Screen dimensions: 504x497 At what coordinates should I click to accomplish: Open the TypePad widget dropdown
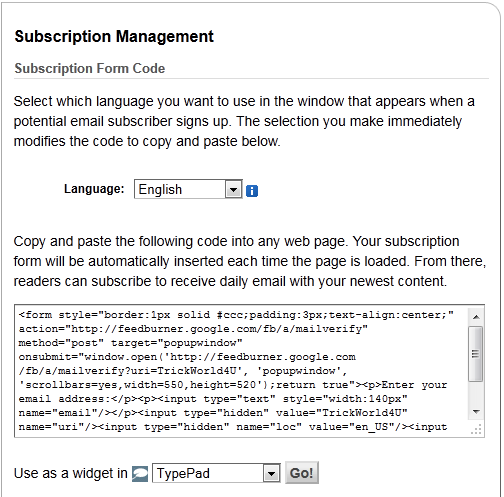[x=216, y=473]
